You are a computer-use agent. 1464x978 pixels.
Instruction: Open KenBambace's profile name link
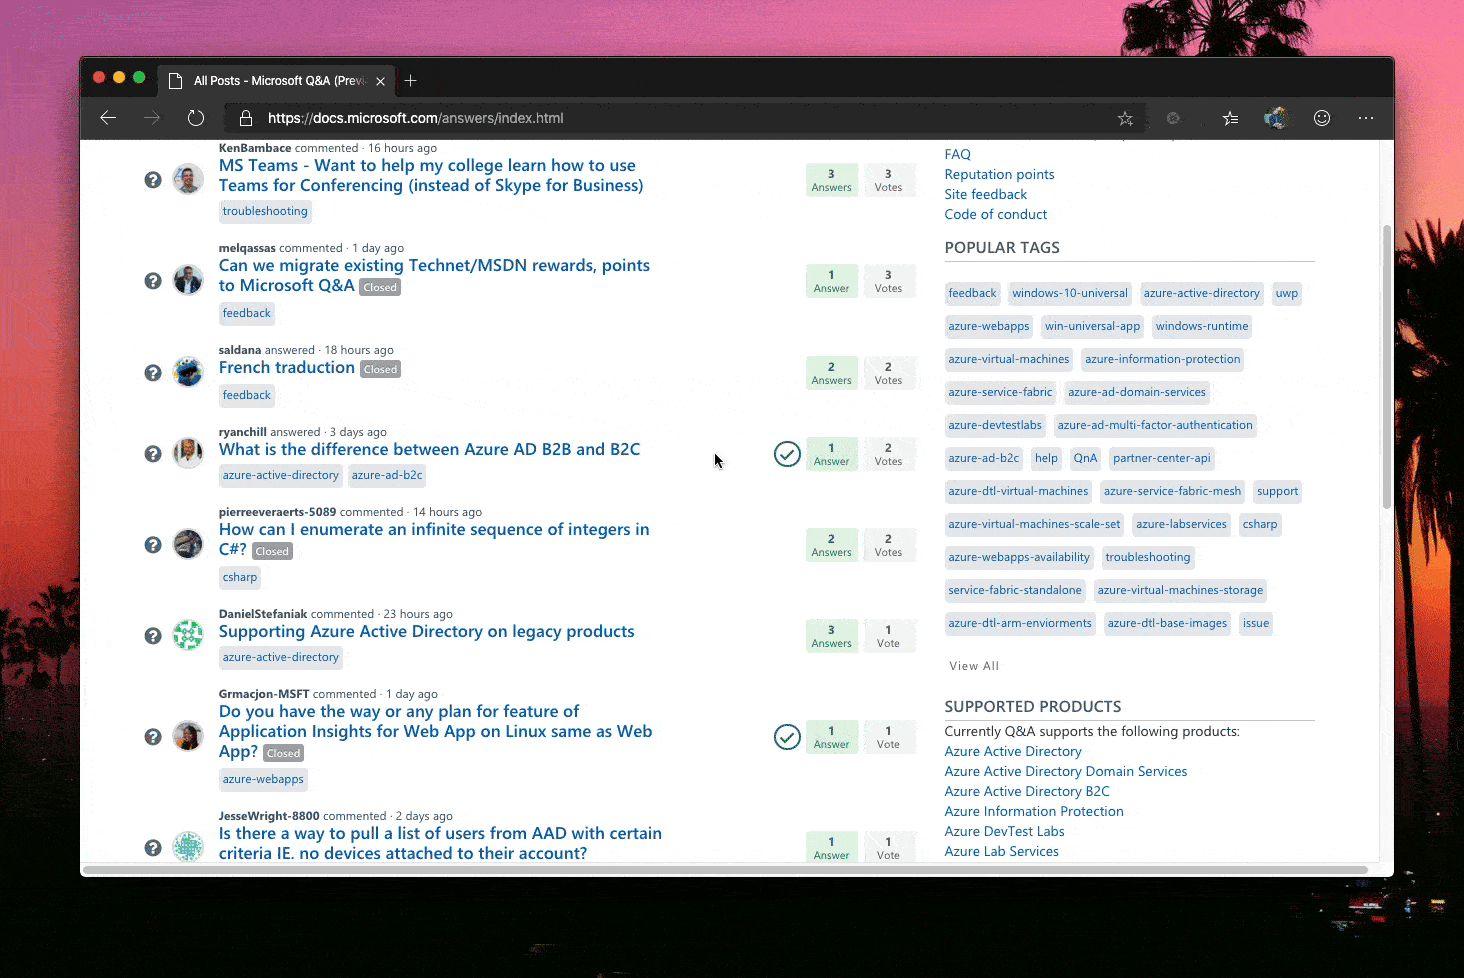point(255,148)
